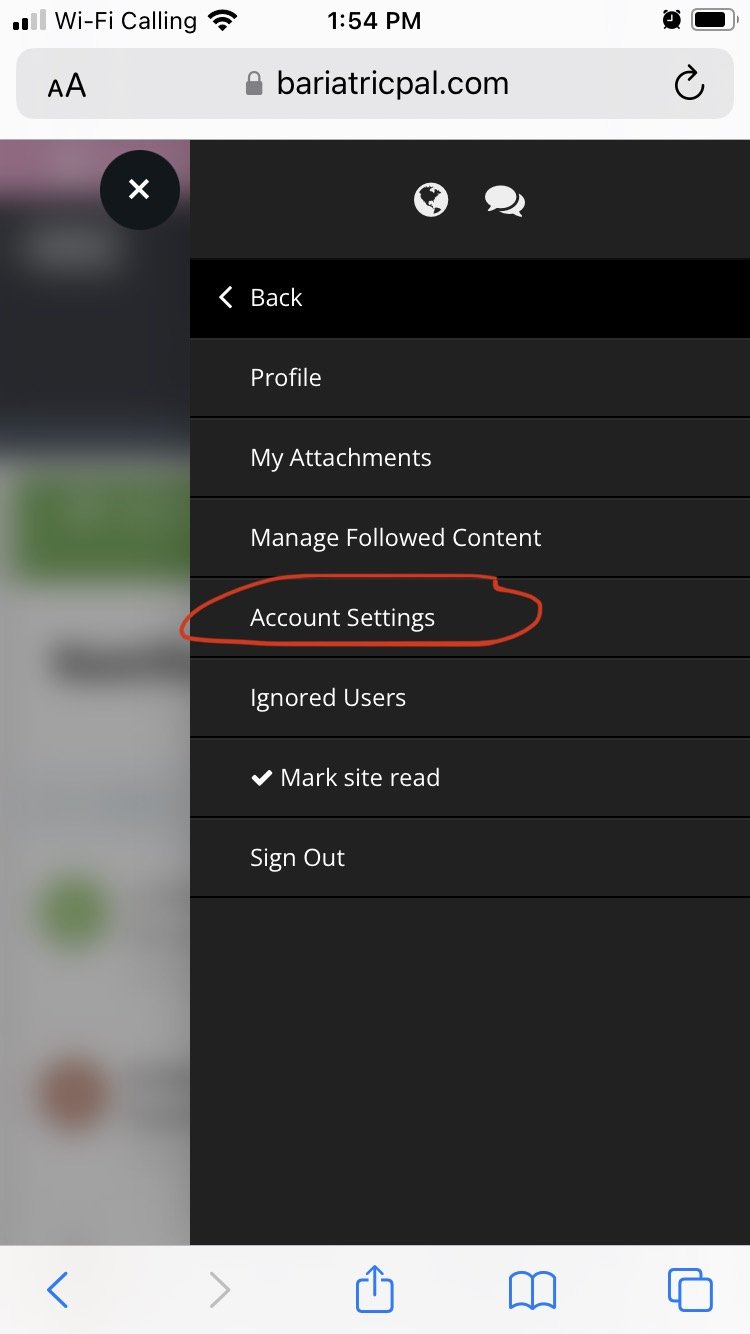Sign Out of the account

(470, 858)
